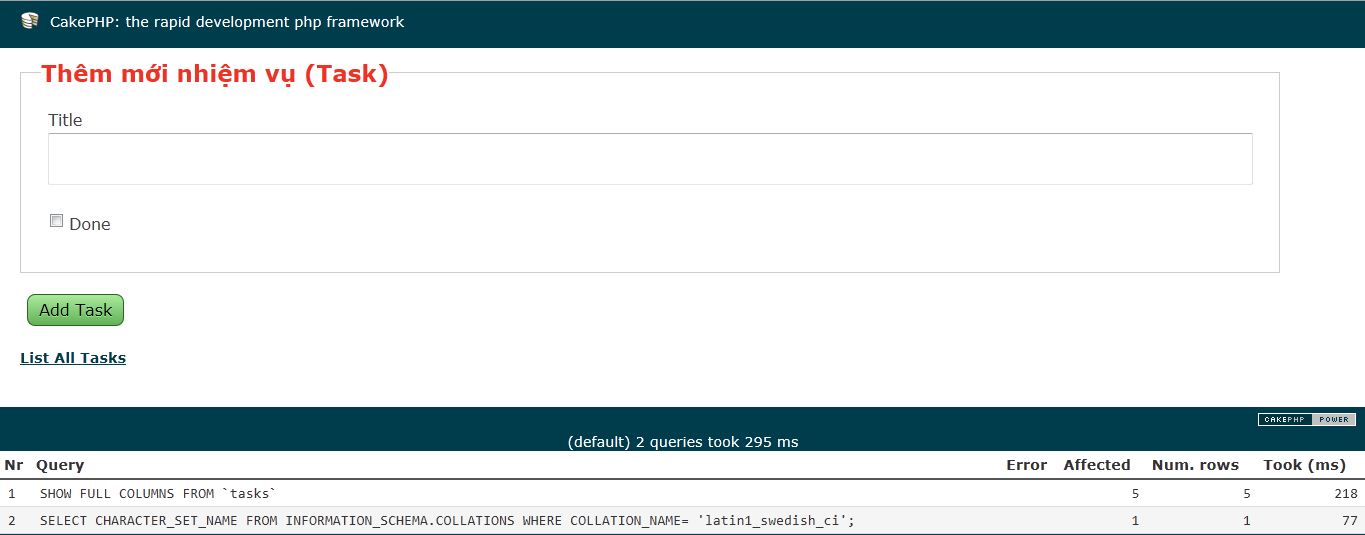Click the Query column header
The image size is (1365, 535).
[x=60, y=465]
